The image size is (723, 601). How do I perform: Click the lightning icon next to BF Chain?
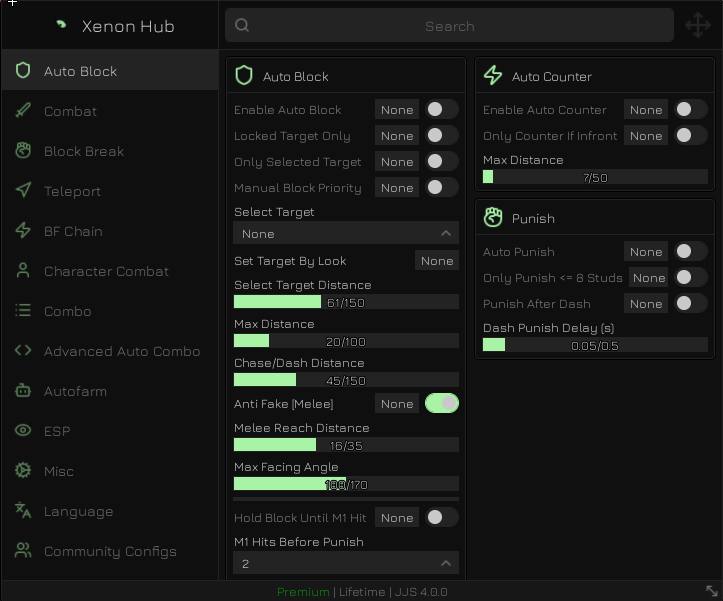(23, 231)
